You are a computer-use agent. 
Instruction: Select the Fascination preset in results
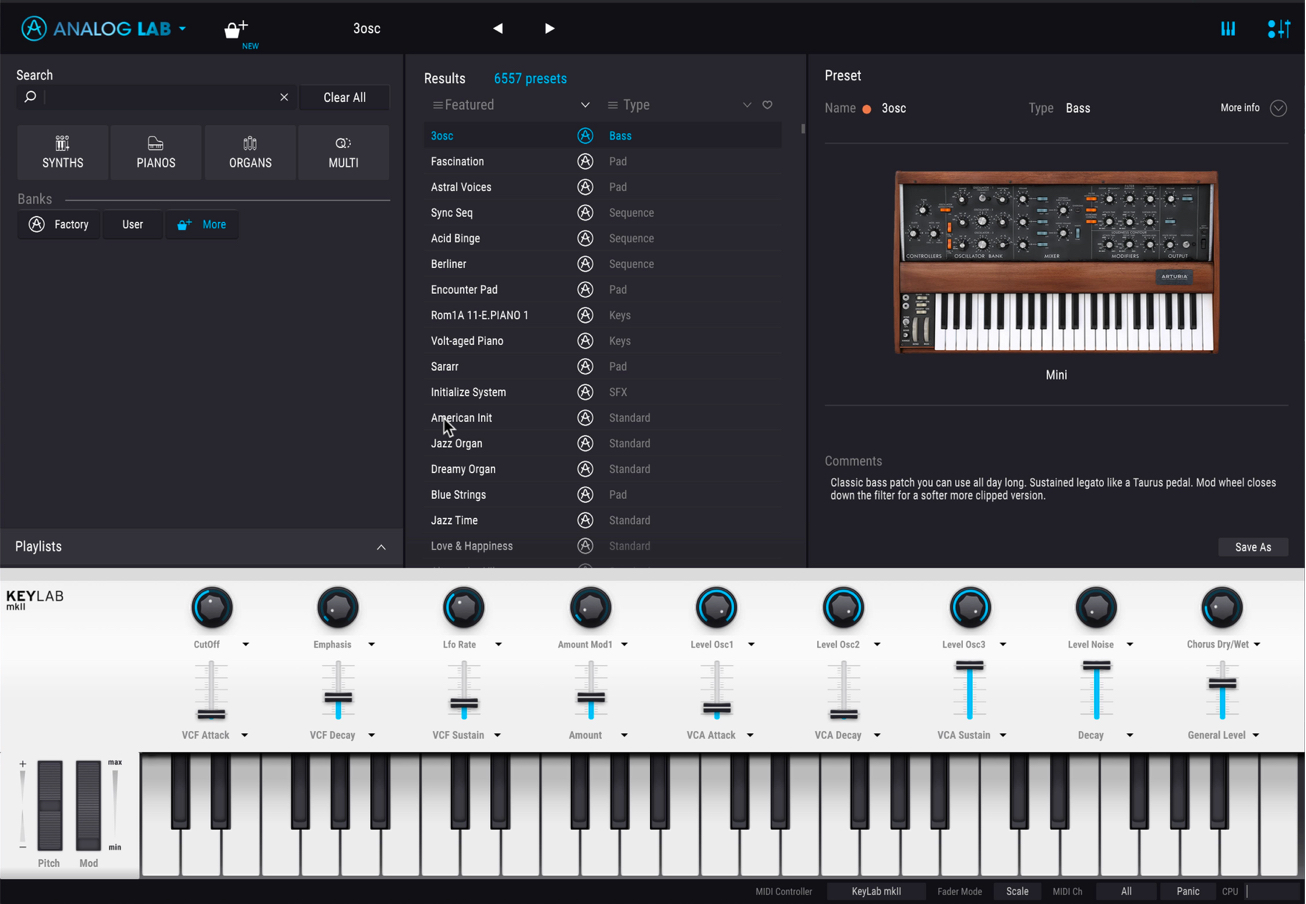603,161
